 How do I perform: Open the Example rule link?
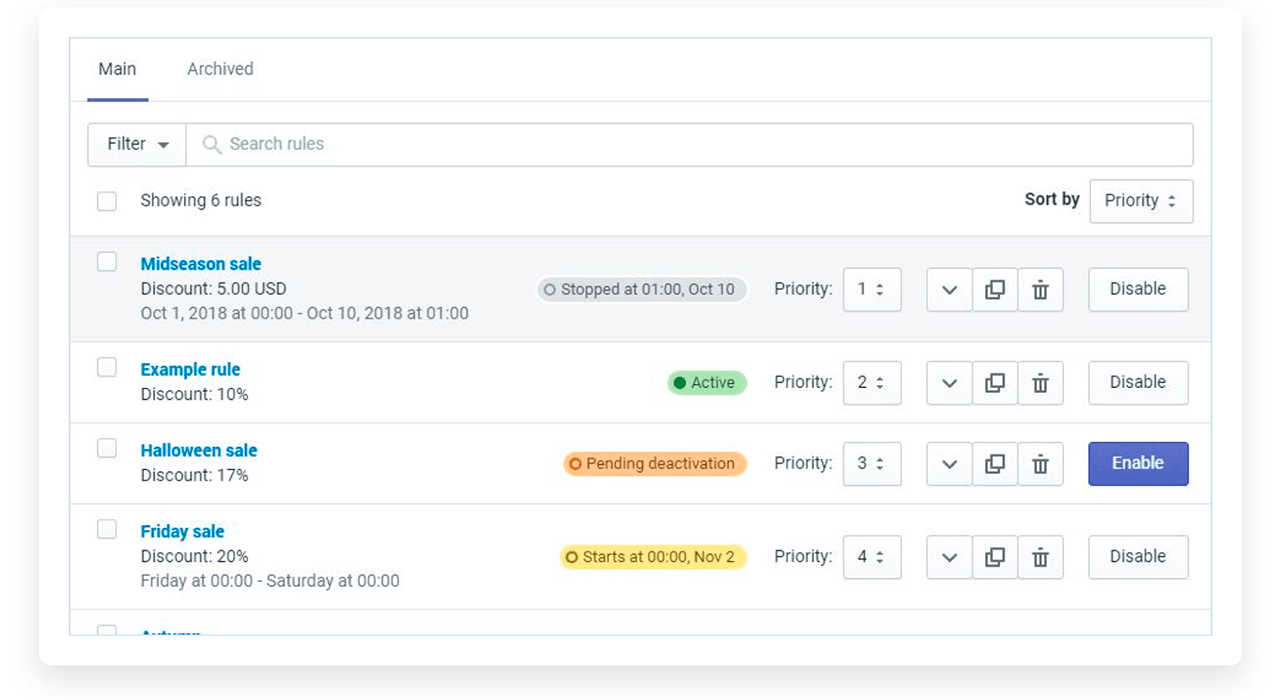pyautogui.click(x=190, y=369)
